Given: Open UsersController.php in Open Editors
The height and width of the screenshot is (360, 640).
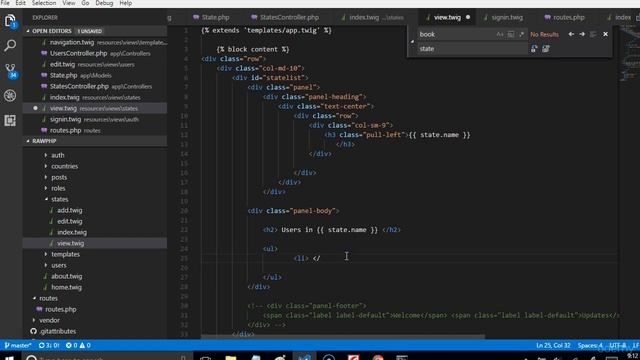Looking at the screenshot, I should click(95, 53).
